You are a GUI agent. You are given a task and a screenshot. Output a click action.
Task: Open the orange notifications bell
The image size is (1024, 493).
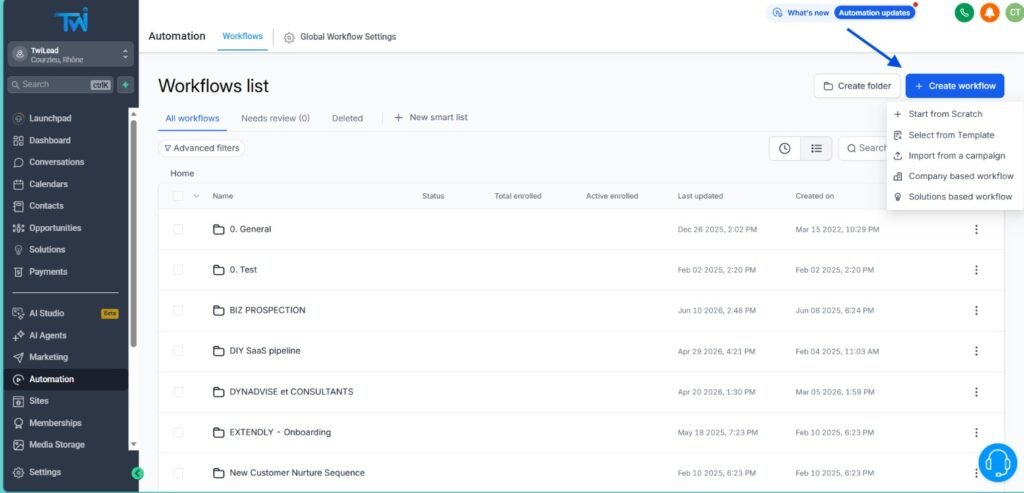(x=989, y=12)
